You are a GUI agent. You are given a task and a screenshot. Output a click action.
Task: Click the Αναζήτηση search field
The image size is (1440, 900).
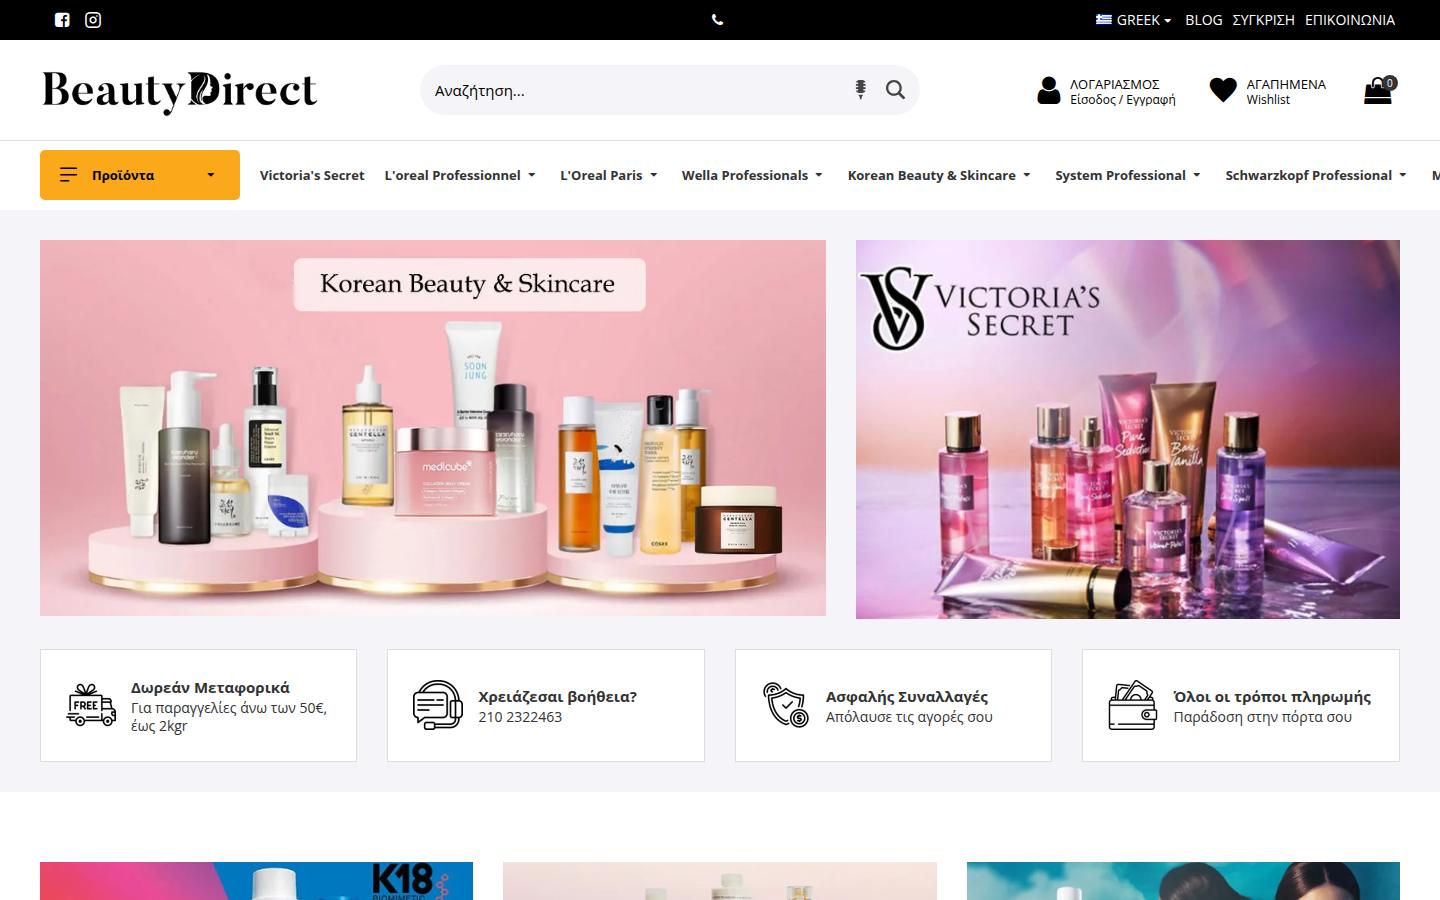[x=635, y=90]
